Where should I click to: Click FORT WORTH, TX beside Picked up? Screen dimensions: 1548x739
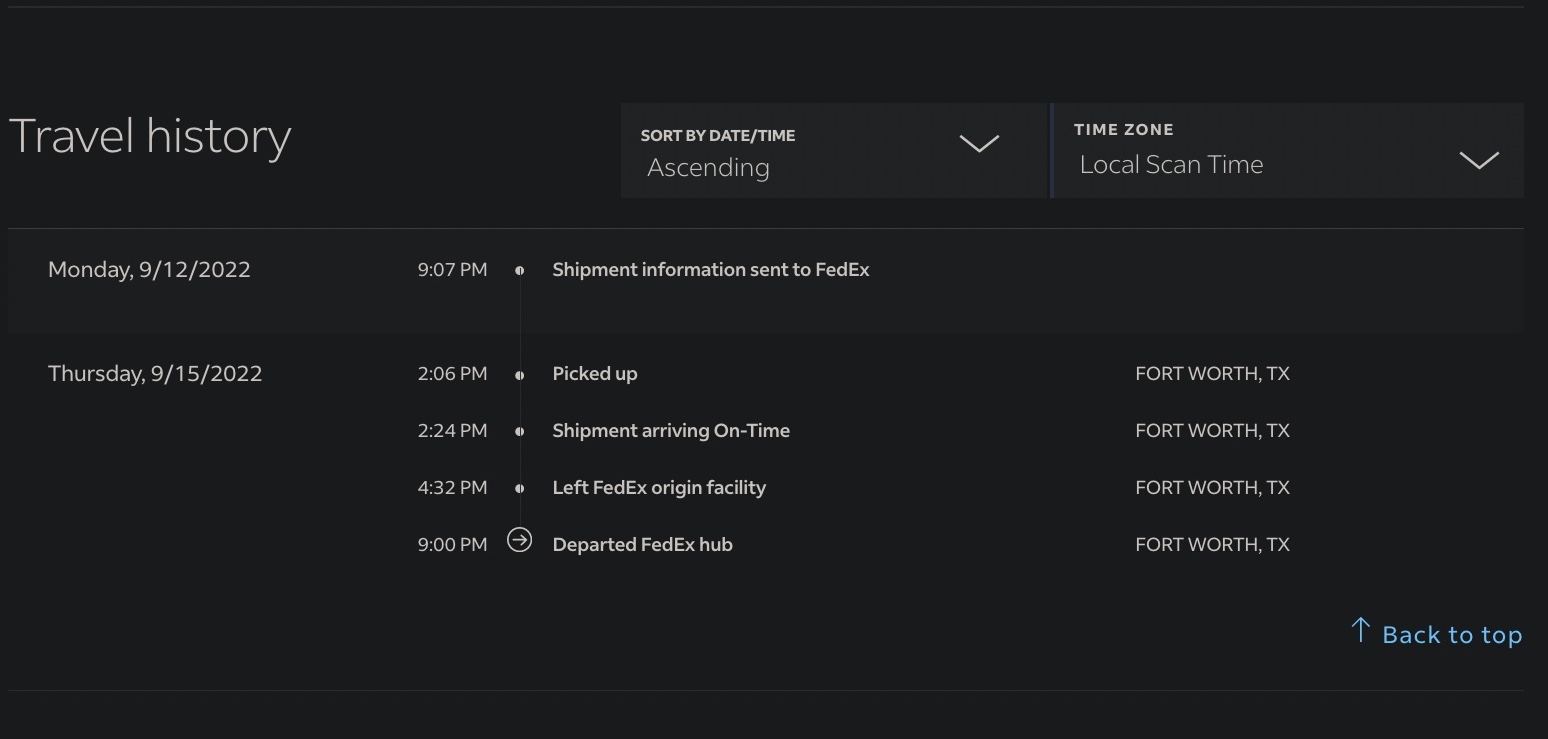coord(1212,374)
